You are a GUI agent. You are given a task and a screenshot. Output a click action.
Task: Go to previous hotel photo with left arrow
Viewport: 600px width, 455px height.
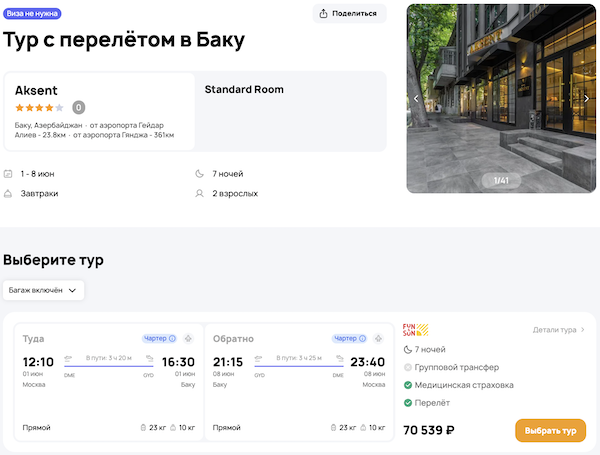(x=416, y=99)
